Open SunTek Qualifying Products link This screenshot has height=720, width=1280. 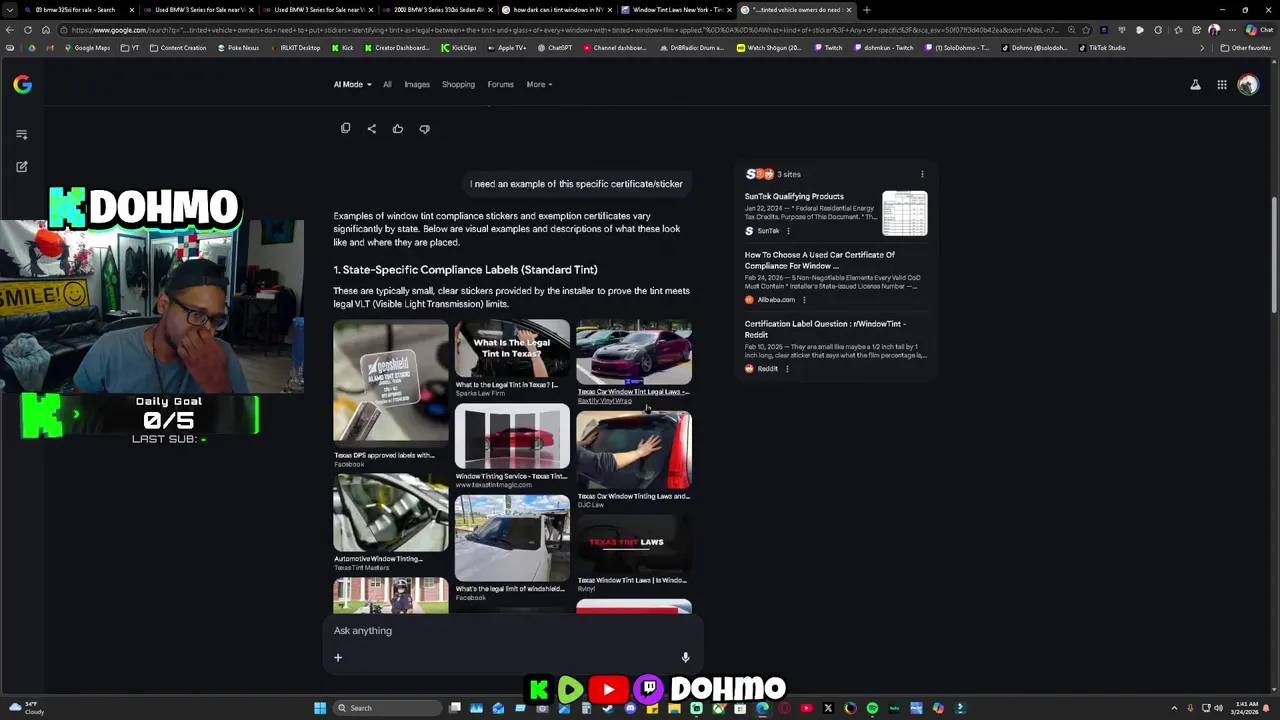[x=794, y=197]
